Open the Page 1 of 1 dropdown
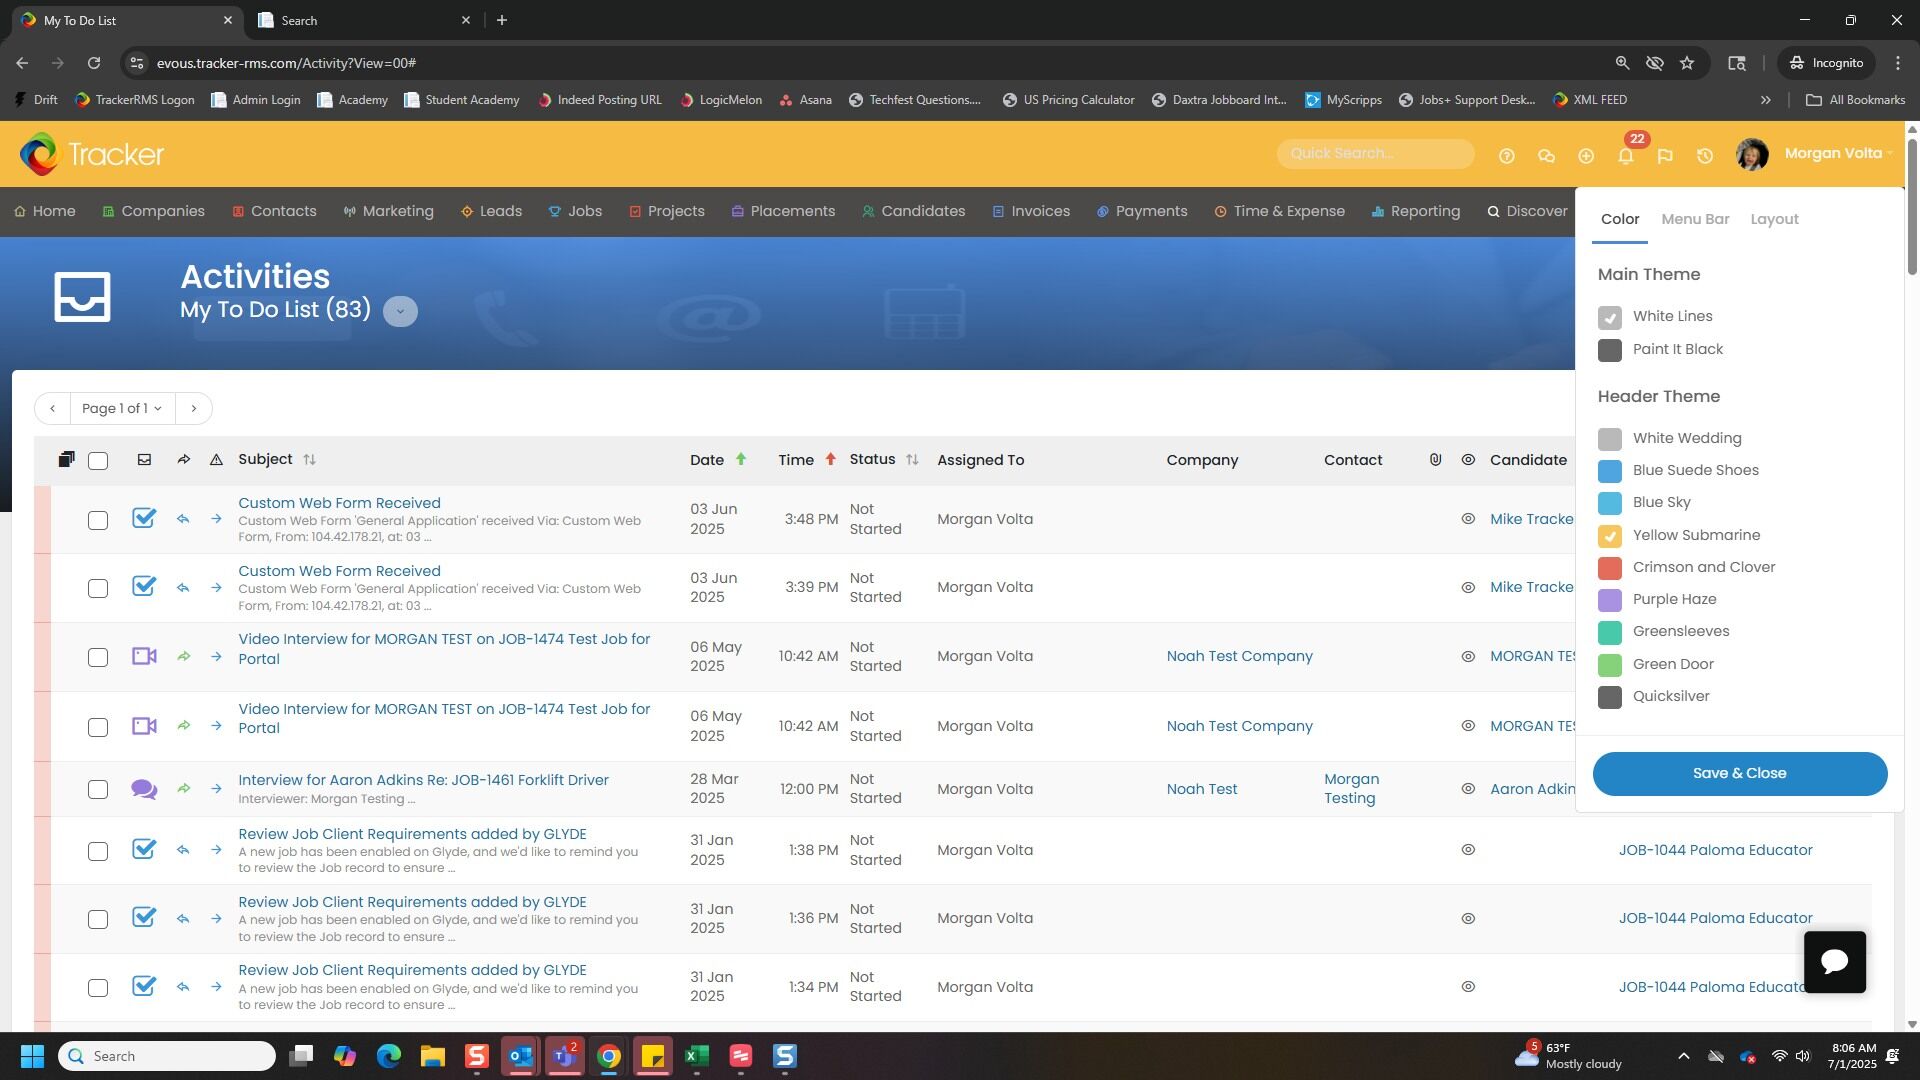Viewport: 1920px width, 1080px height. click(x=122, y=408)
